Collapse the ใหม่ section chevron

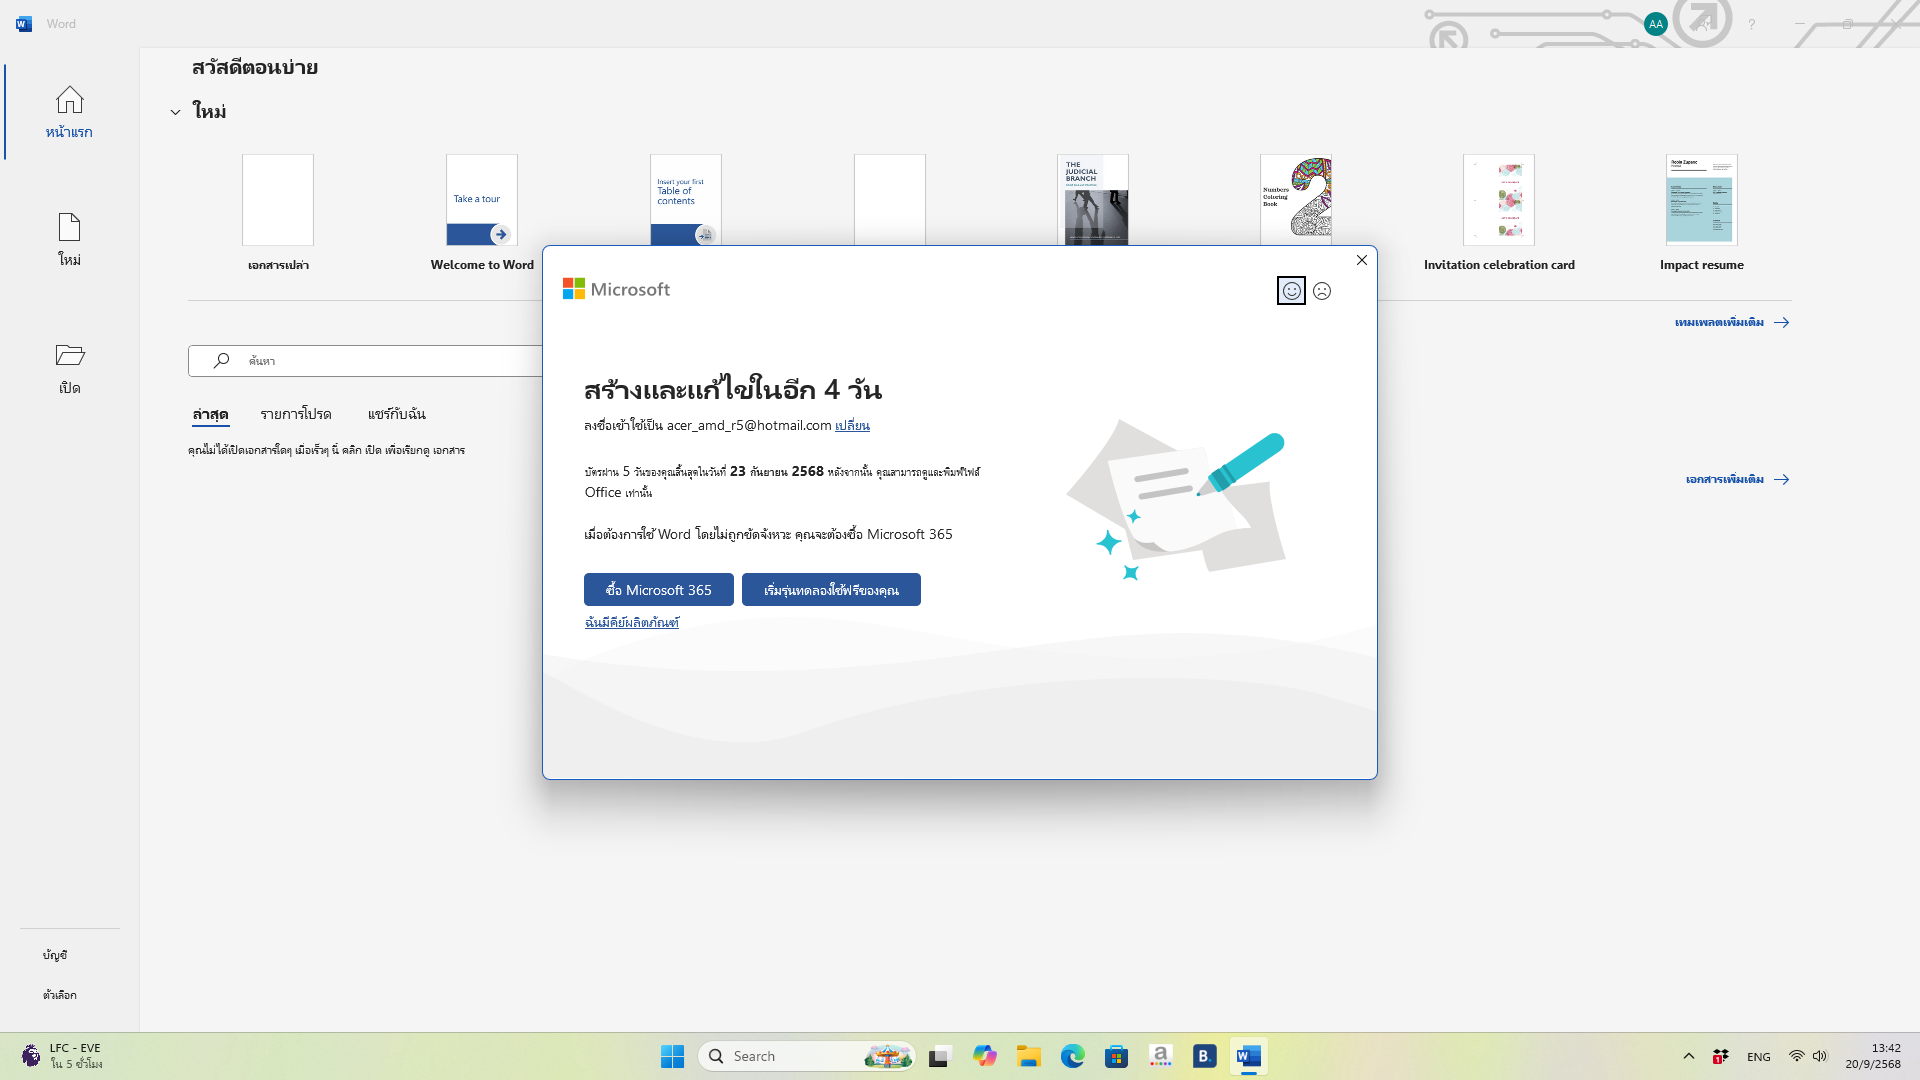point(175,112)
